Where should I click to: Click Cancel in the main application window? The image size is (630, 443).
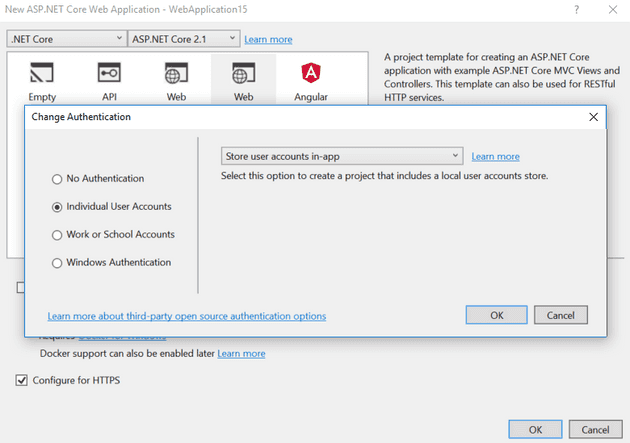click(x=595, y=430)
